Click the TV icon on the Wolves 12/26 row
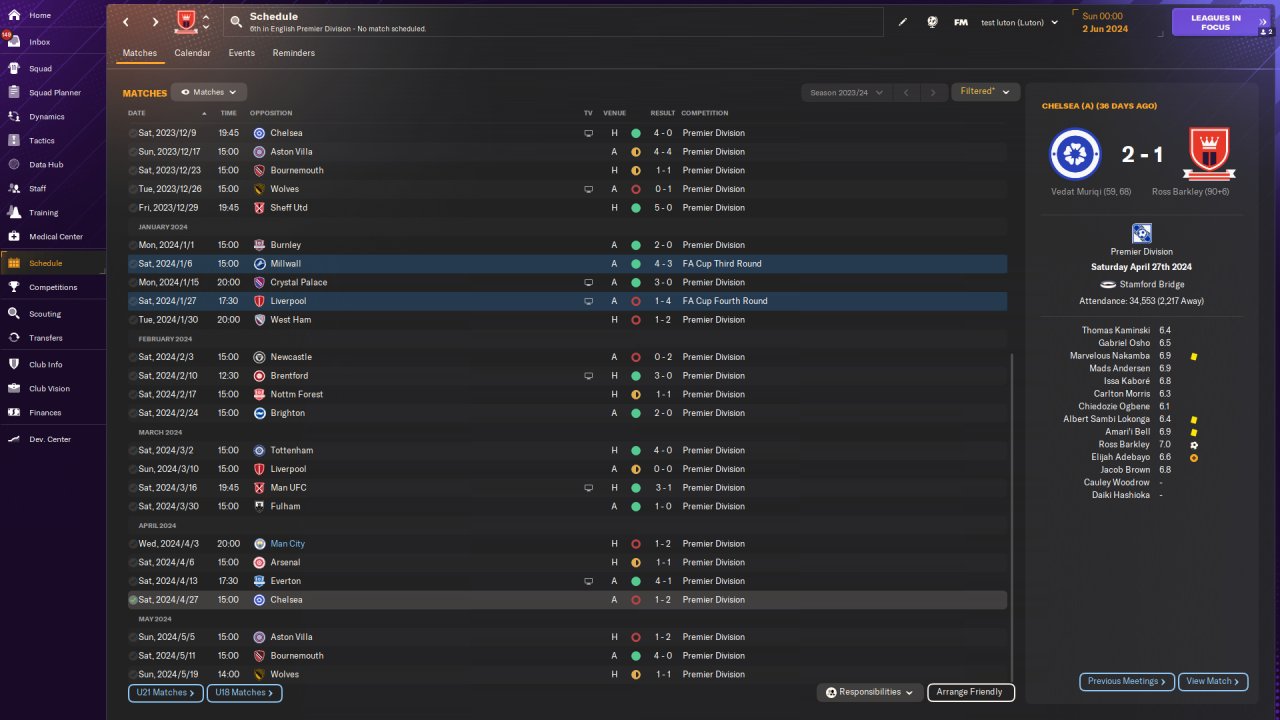1280x720 pixels. pos(589,189)
